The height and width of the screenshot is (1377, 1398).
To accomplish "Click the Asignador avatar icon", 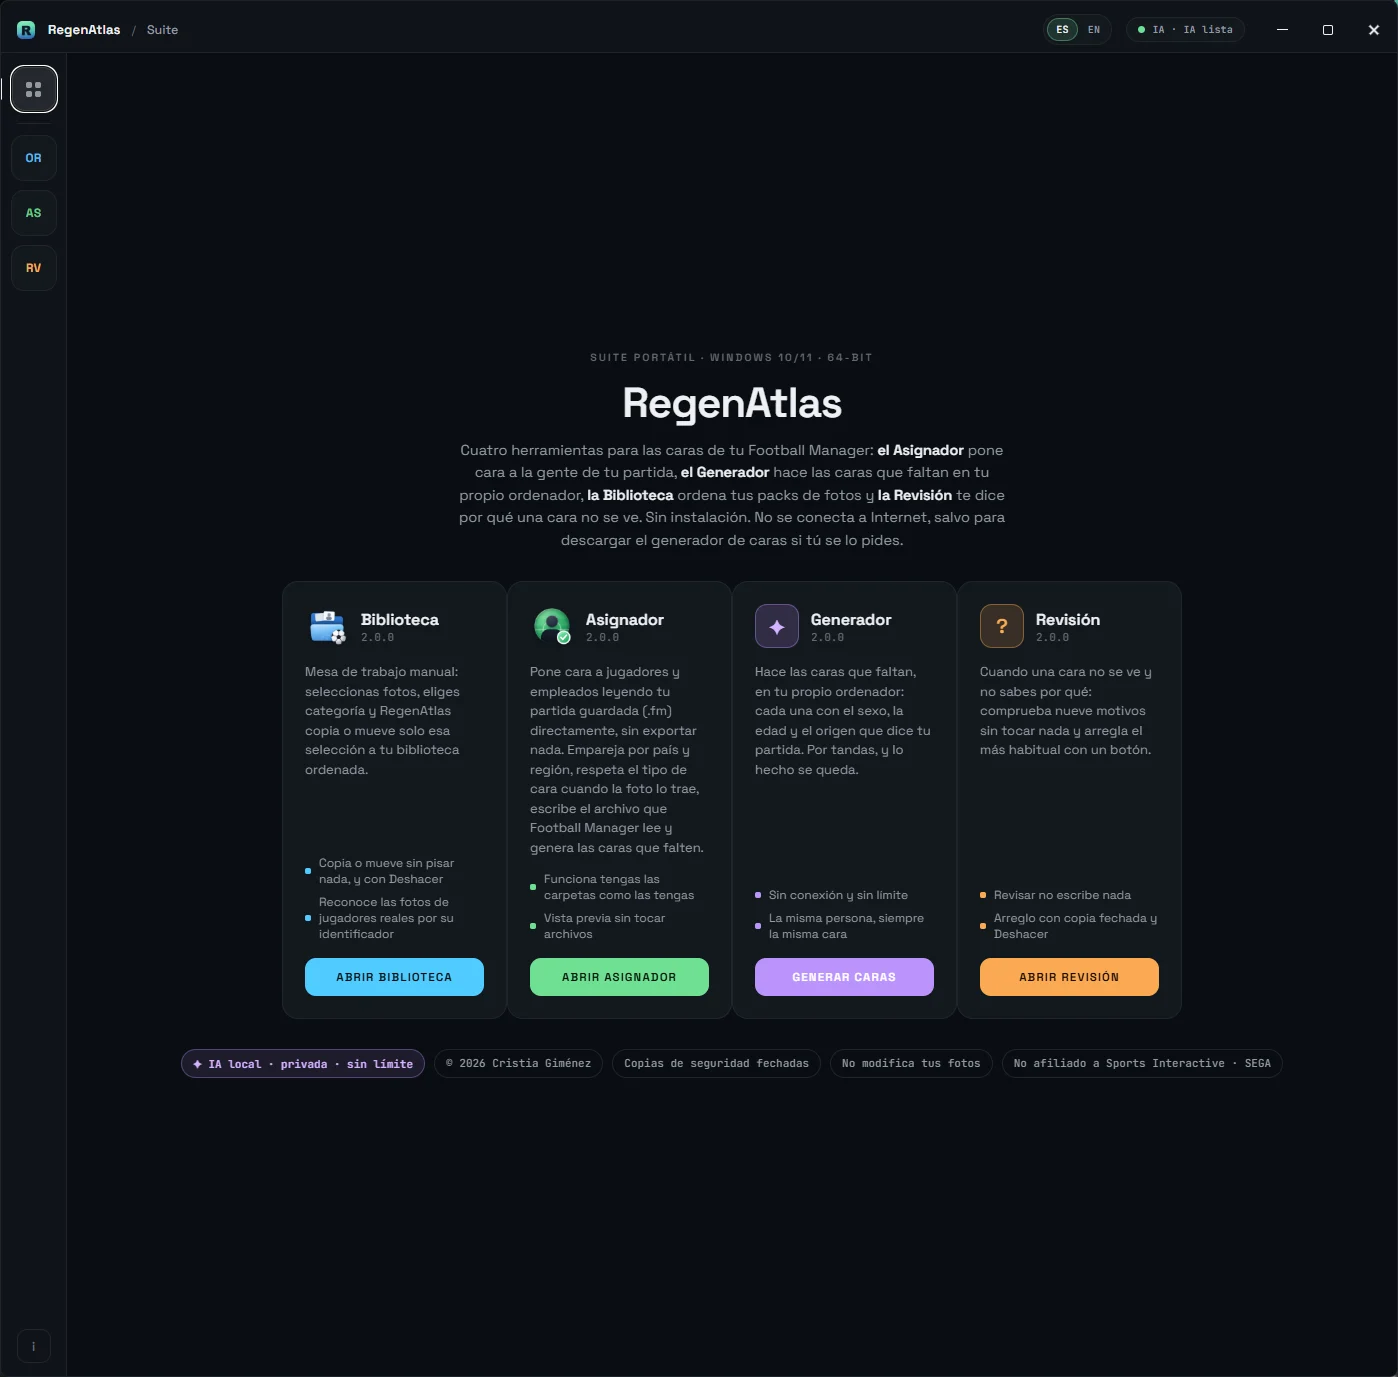I will tap(552, 627).
